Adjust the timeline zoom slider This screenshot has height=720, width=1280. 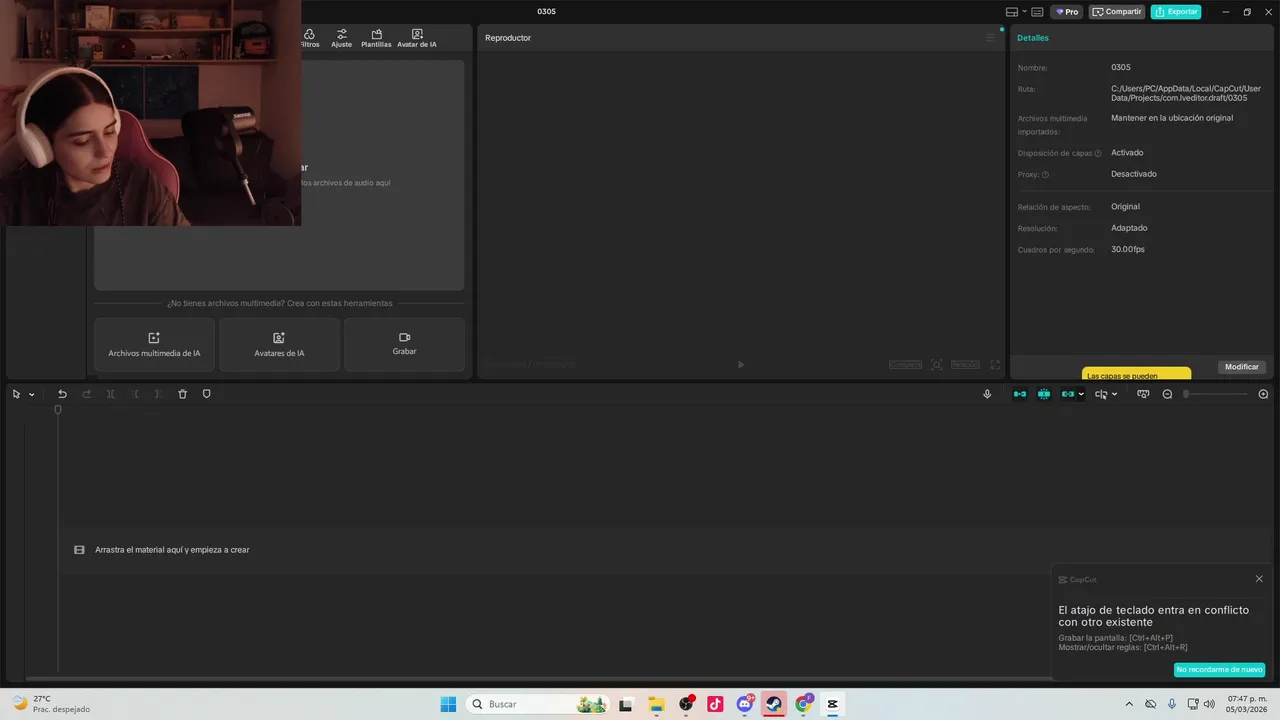pyautogui.click(x=1216, y=394)
